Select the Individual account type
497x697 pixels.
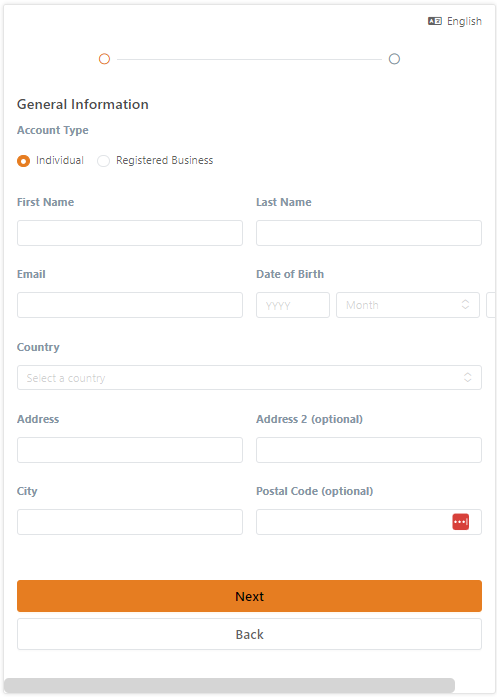click(24, 160)
